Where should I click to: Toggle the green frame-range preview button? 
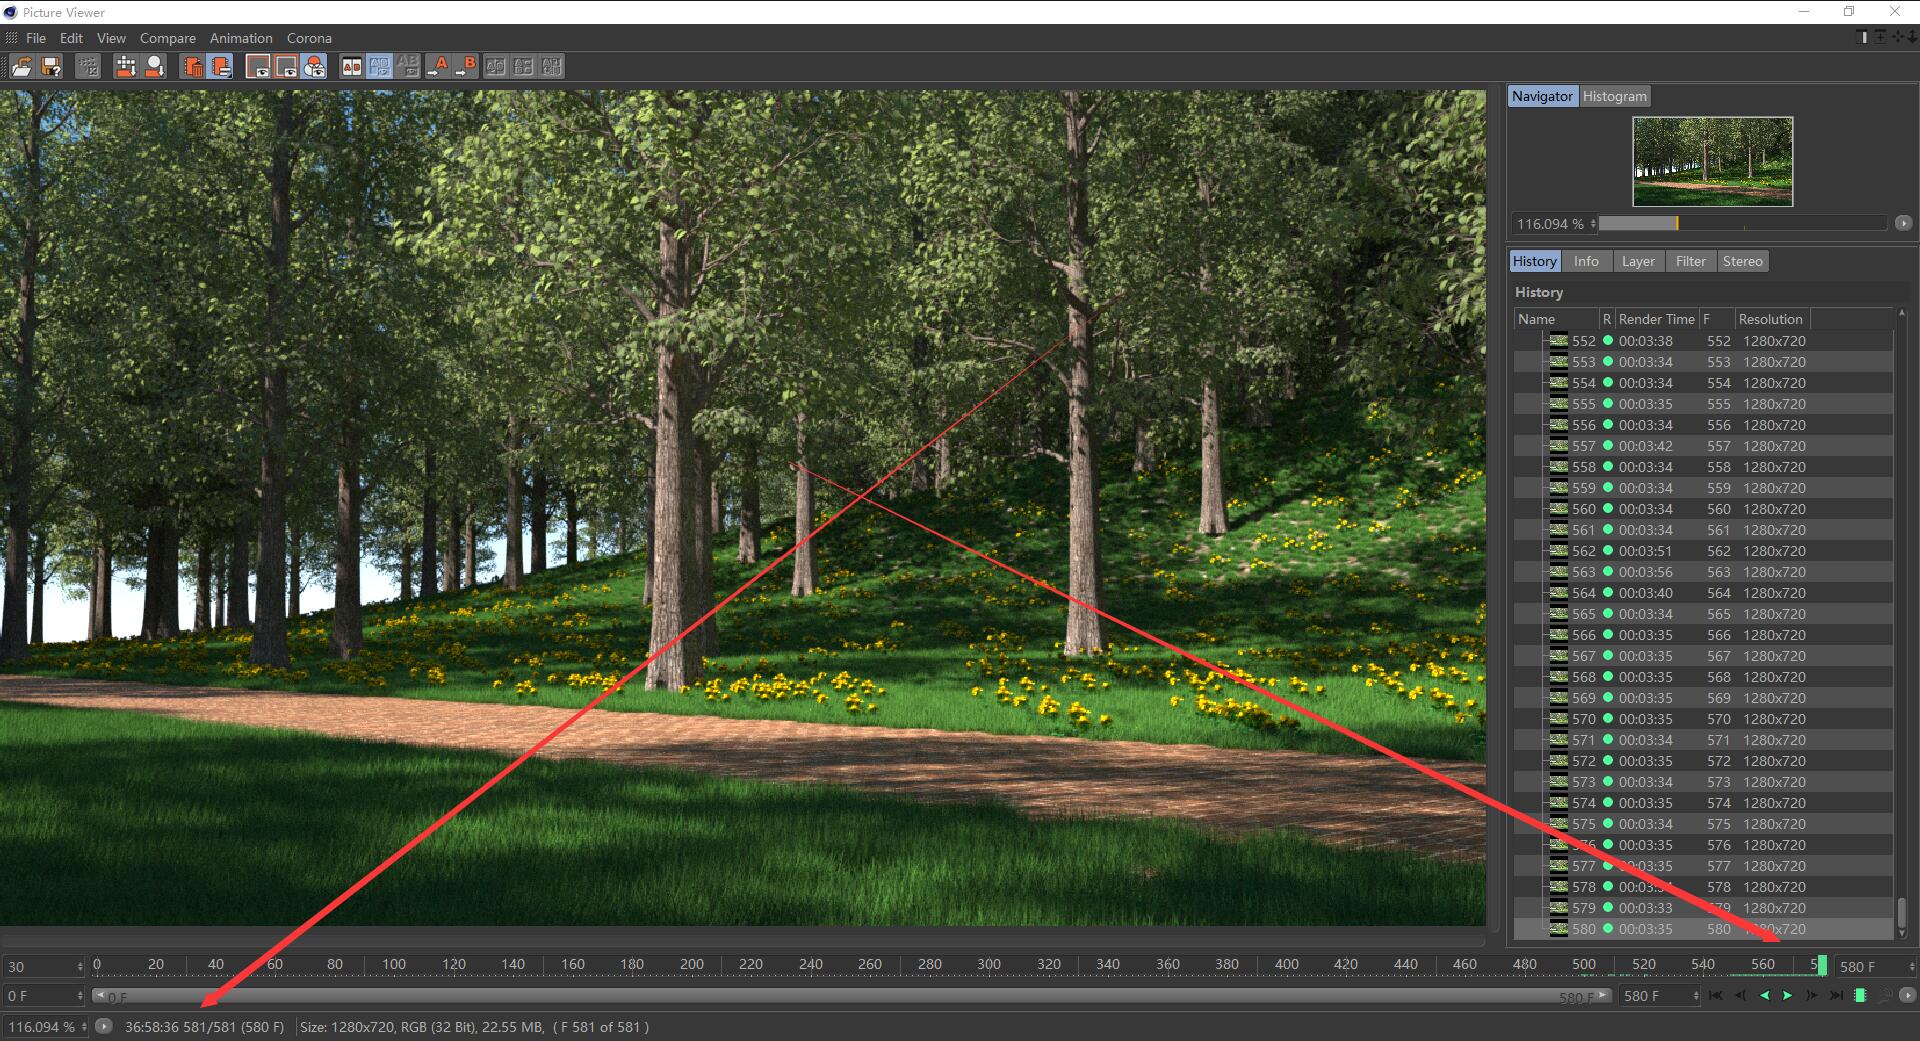tap(1860, 996)
